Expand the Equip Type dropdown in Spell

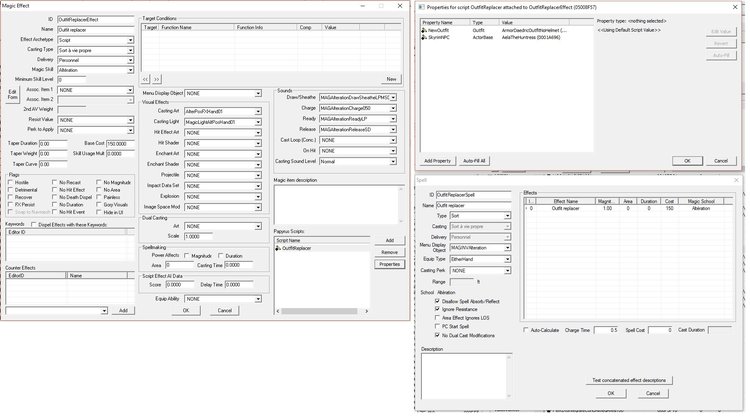[507, 259]
